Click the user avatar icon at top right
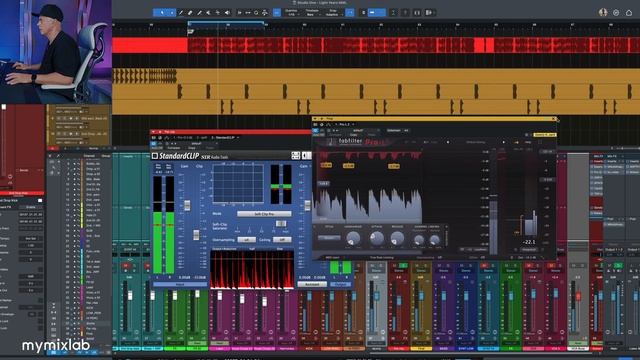This screenshot has height=360, width=640. click(603, 13)
